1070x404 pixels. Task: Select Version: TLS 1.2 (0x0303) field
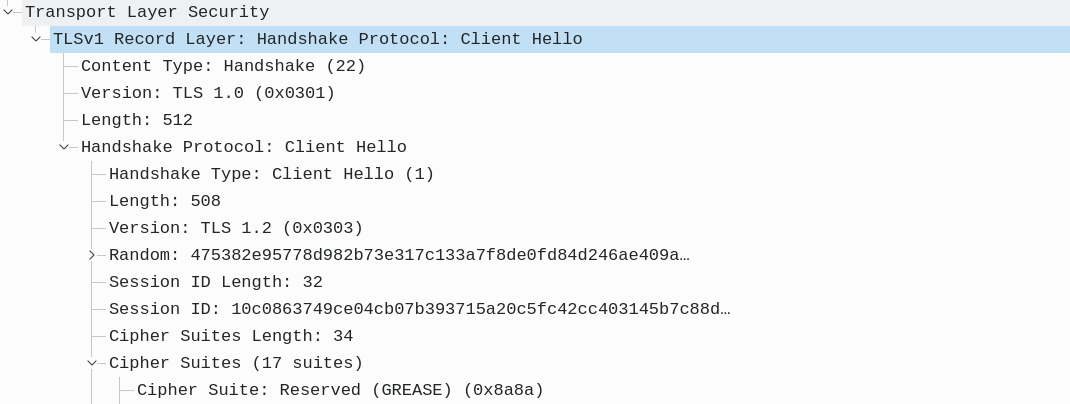tap(236, 228)
